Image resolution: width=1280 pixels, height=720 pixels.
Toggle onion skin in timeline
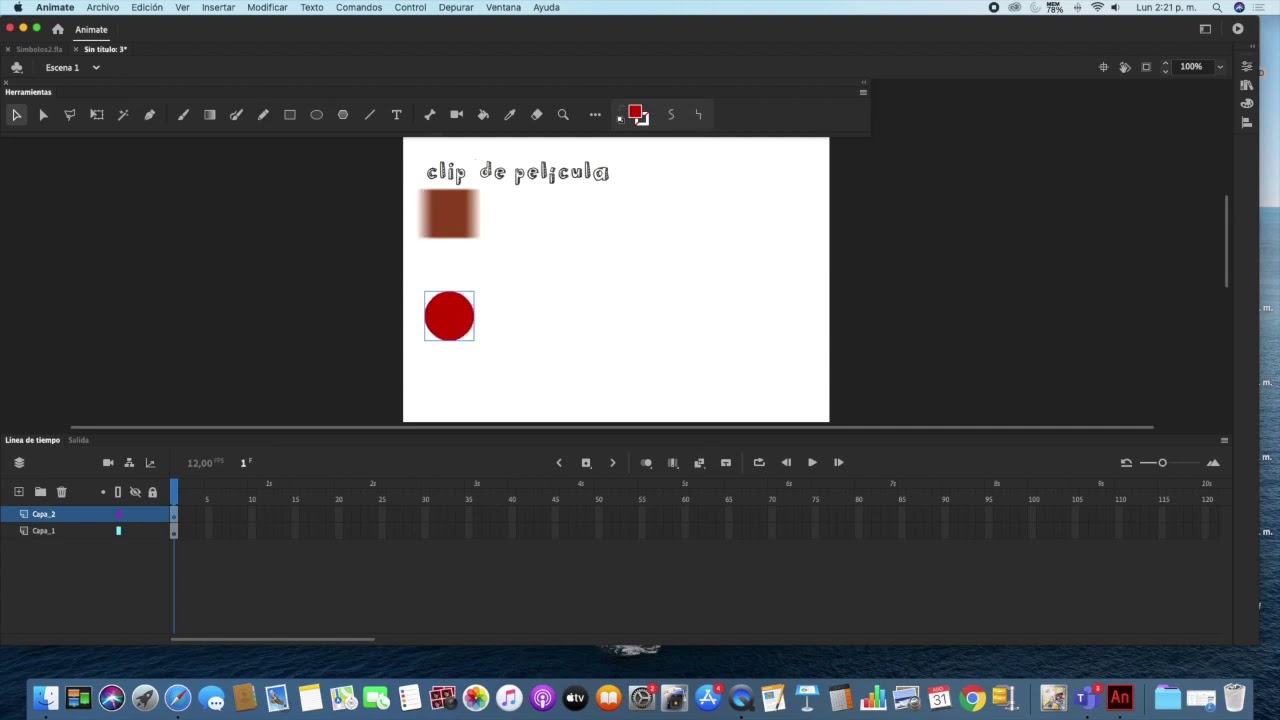click(x=646, y=463)
